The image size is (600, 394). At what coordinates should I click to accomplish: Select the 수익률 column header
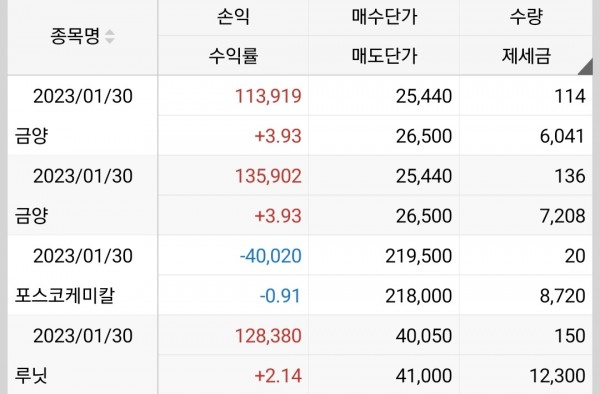pyautogui.click(x=233, y=56)
